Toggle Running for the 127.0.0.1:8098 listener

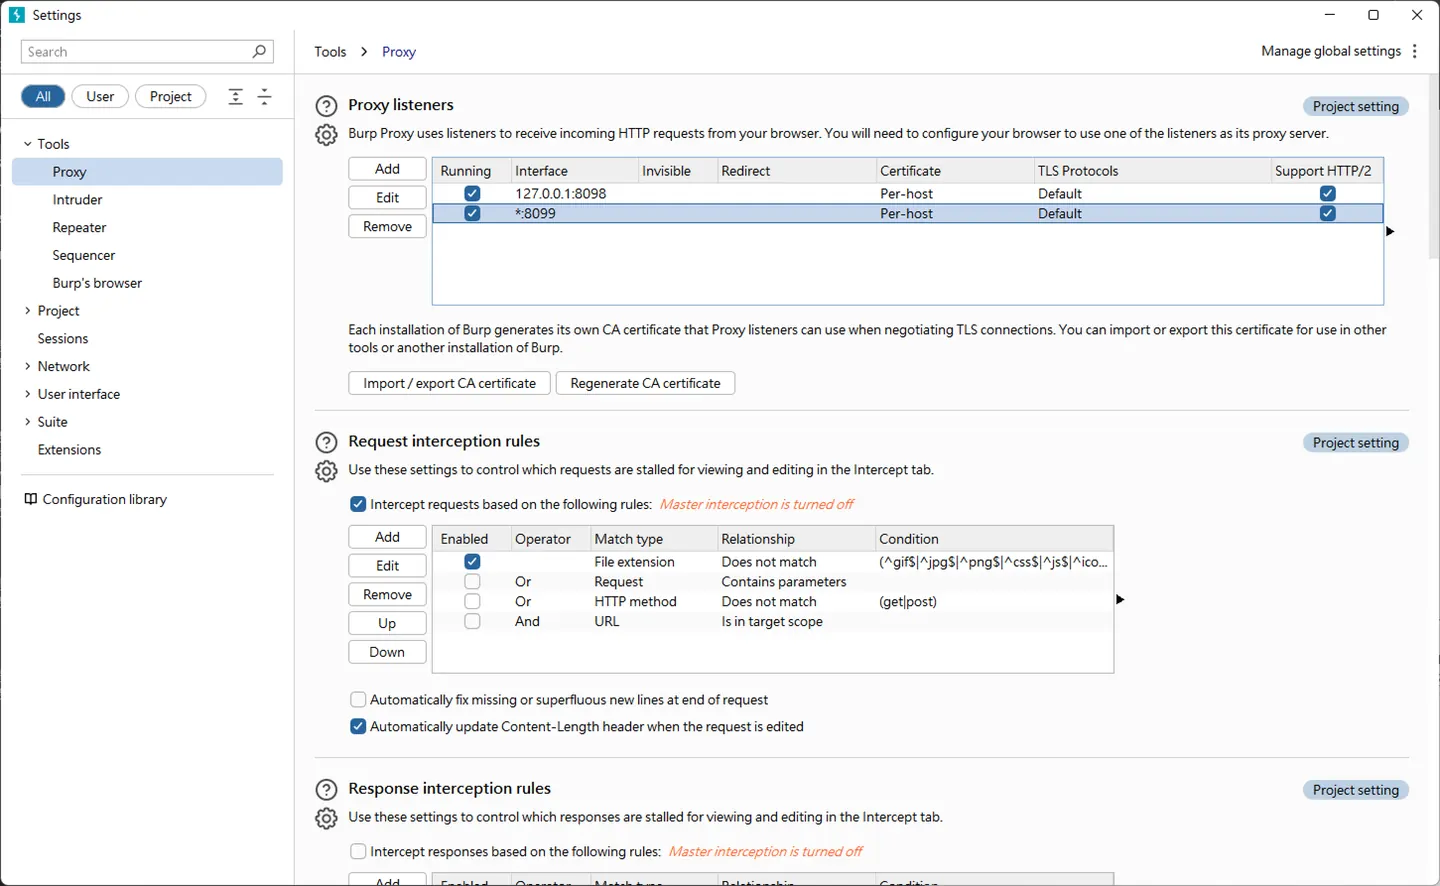(472, 193)
